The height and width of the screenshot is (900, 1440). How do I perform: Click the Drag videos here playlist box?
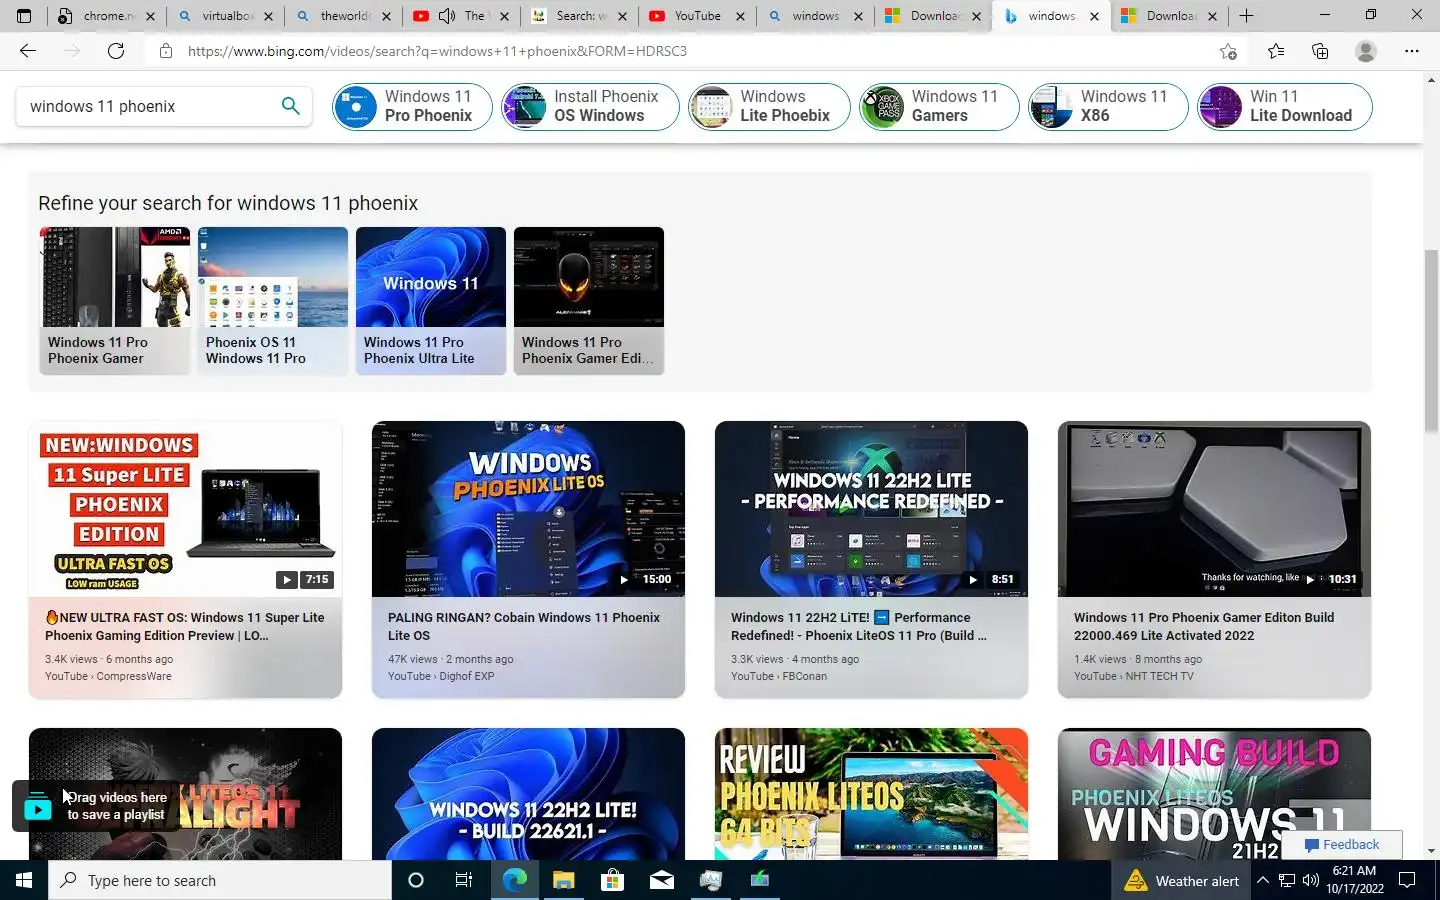(x=96, y=806)
